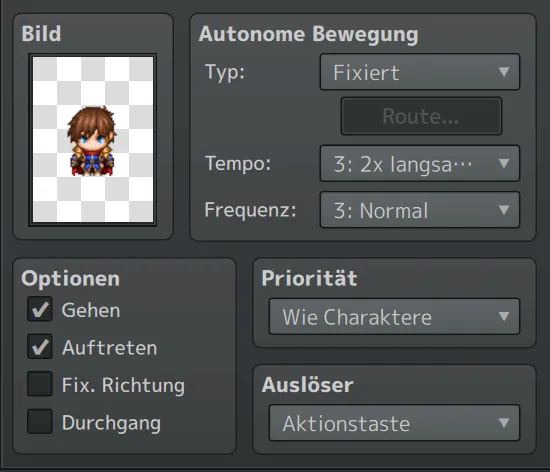Toggle the Gehen checkbox
Viewport: 550px width, 472px height.
40,309
